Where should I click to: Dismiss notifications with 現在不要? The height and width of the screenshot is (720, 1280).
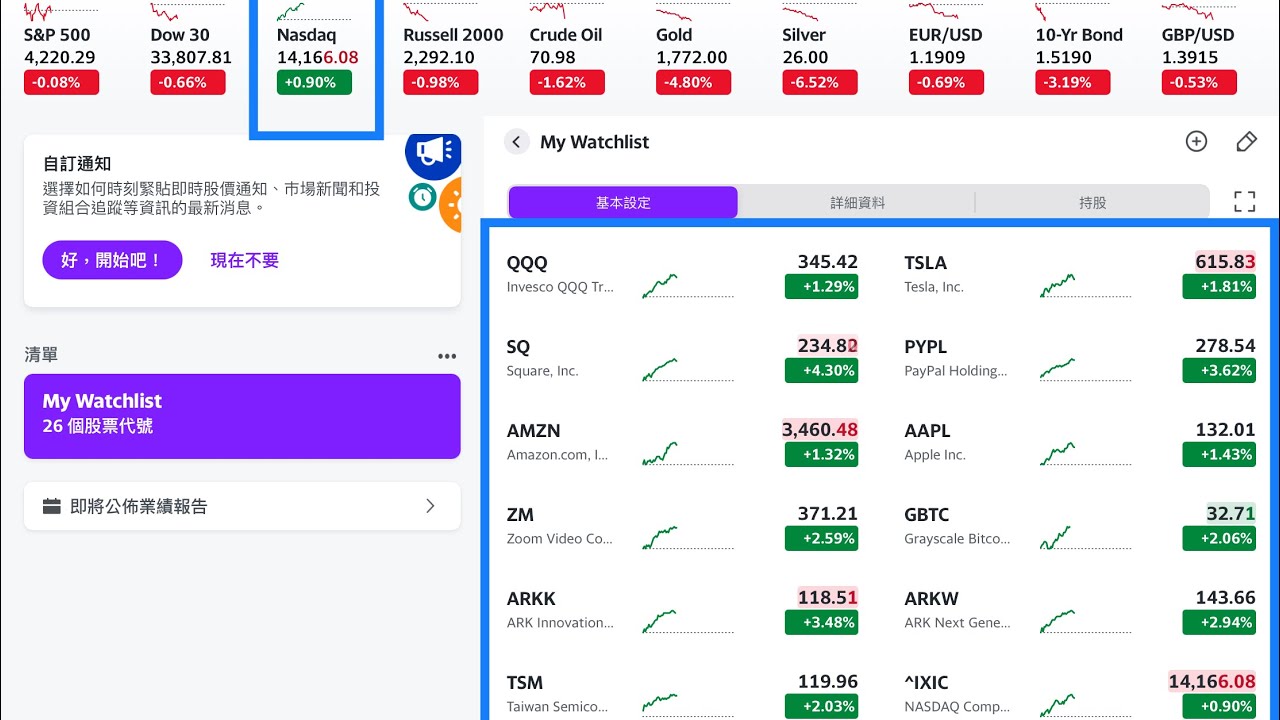245,260
